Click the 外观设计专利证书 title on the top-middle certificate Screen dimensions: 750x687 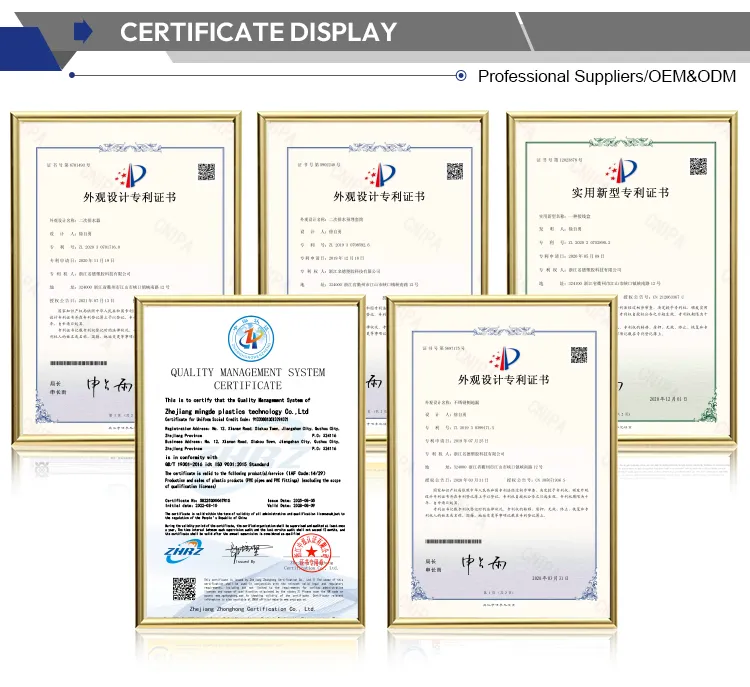click(x=379, y=197)
